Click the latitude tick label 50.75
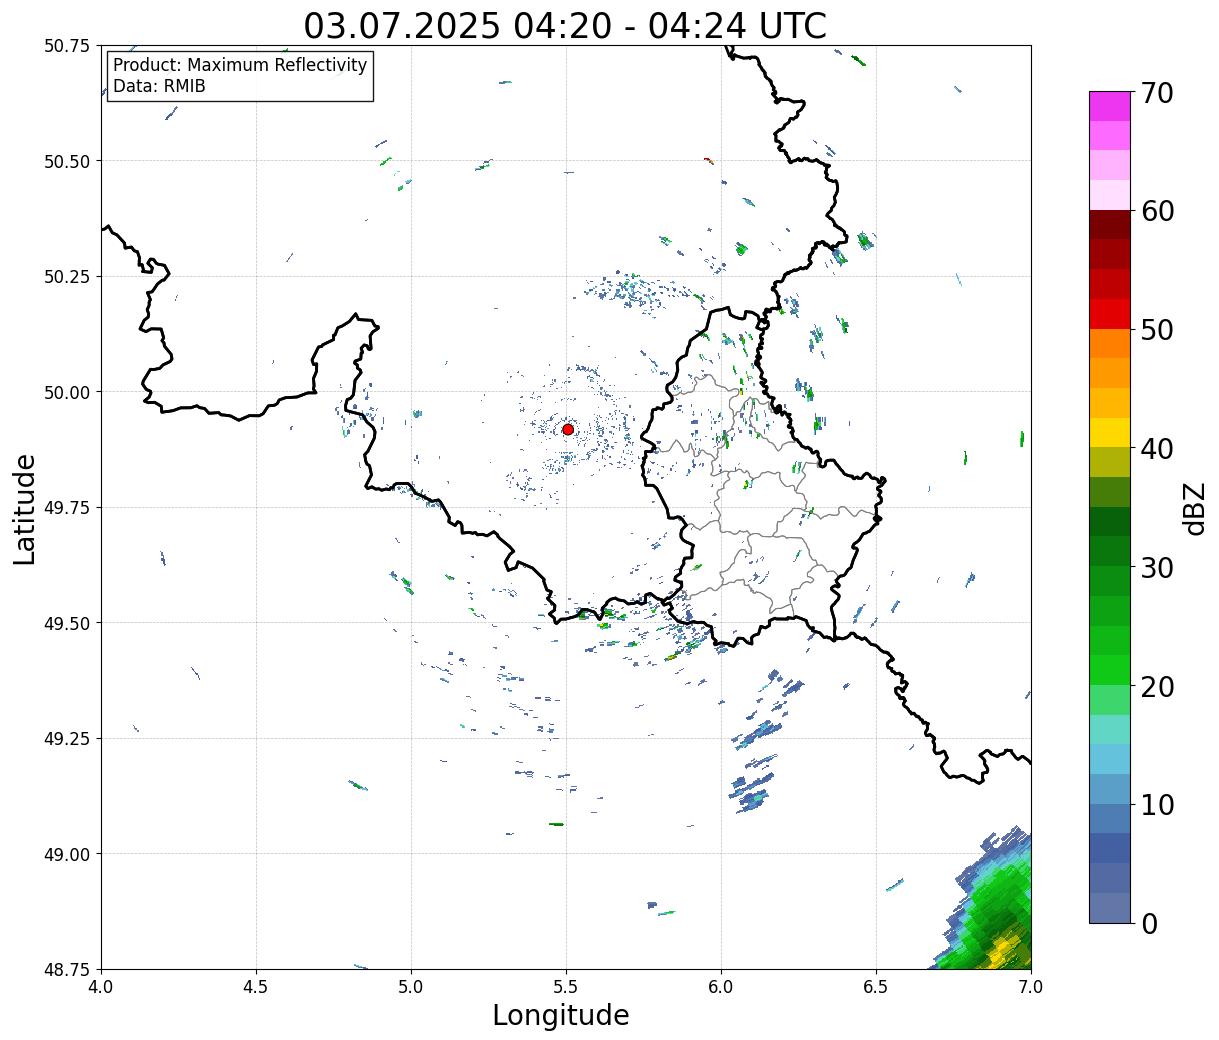Screen dimensions: 1219x1040 click(x=66, y=46)
